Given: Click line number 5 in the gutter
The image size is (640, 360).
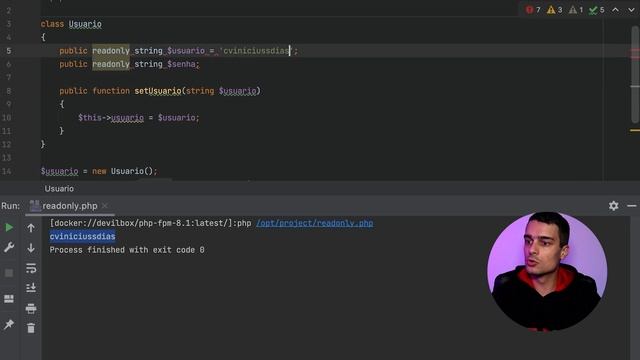Looking at the screenshot, I should pos(9,51).
